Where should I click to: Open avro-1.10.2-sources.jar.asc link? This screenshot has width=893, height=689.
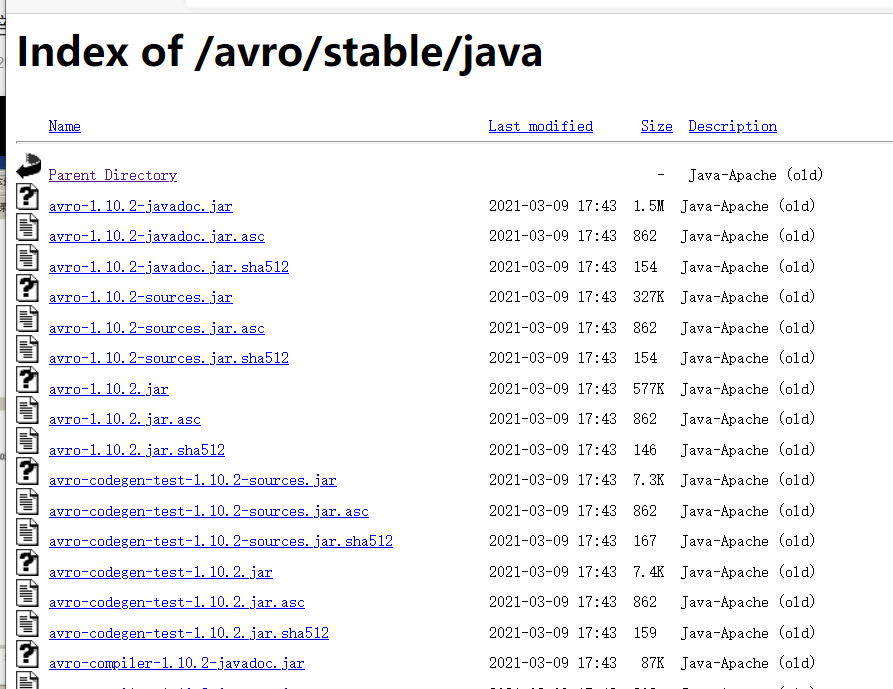coord(157,328)
